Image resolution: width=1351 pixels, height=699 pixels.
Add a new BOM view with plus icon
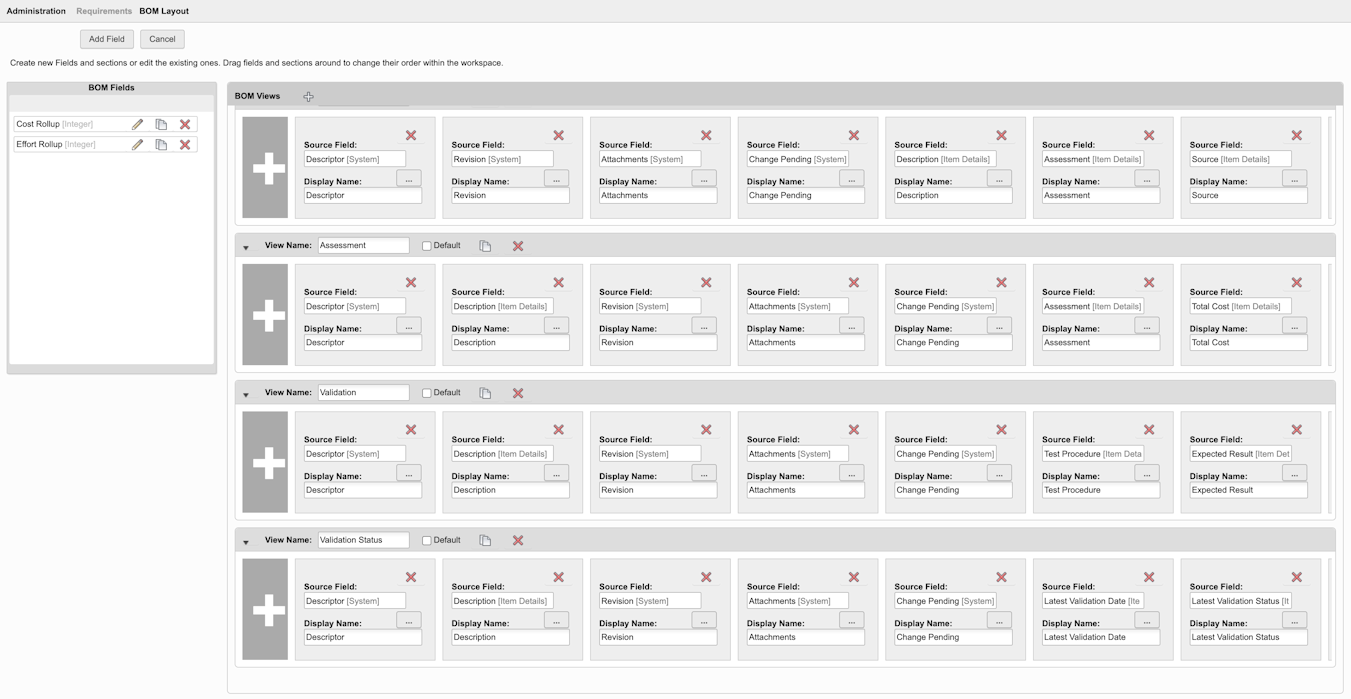pyautogui.click(x=308, y=97)
